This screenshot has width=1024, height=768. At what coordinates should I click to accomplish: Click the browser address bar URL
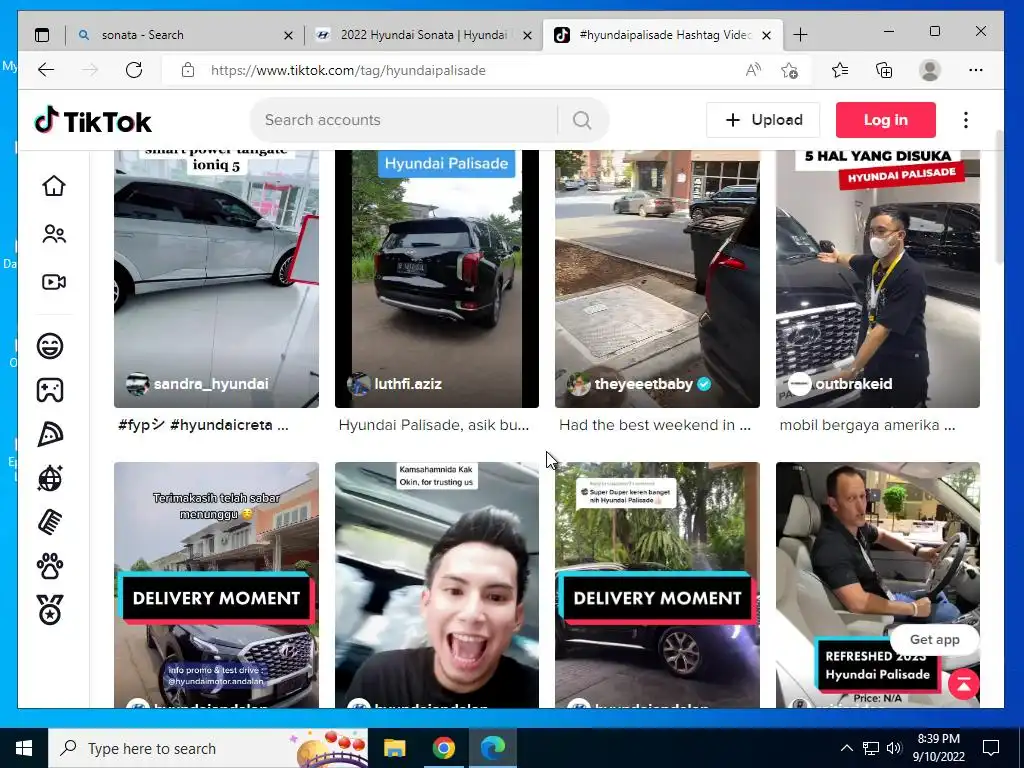point(348,70)
